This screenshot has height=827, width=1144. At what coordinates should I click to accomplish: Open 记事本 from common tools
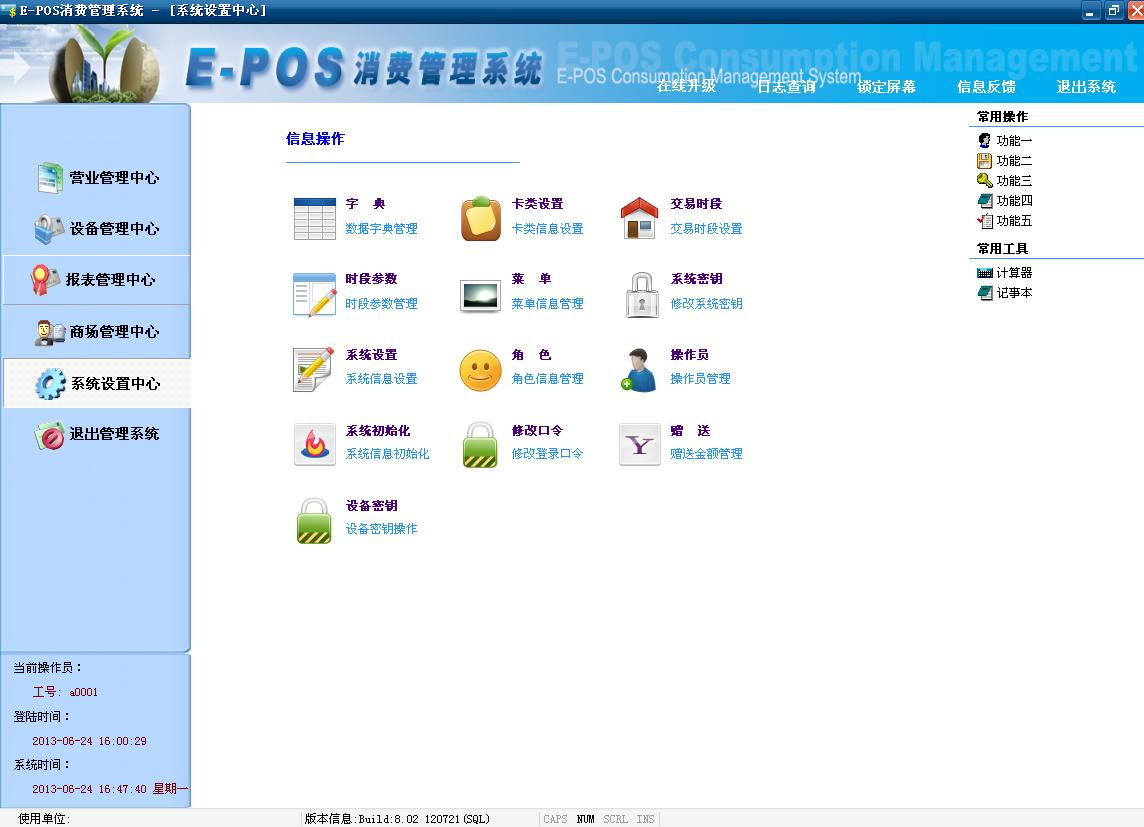(1013, 293)
